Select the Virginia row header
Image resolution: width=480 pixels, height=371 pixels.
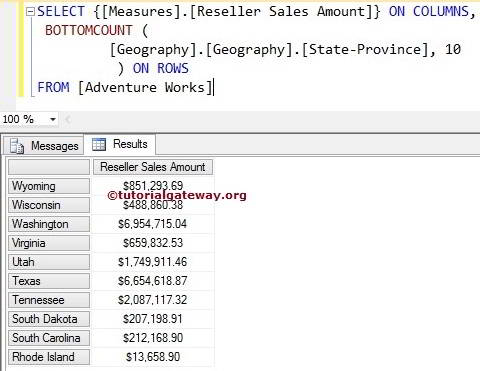(49, 243)
